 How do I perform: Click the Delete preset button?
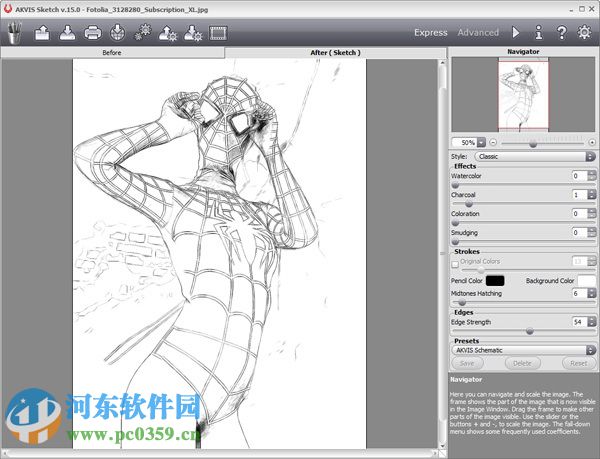point(522,363)
